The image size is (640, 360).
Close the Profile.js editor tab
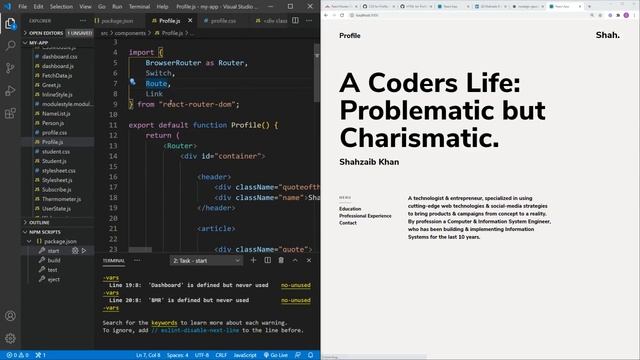point(190,20)
